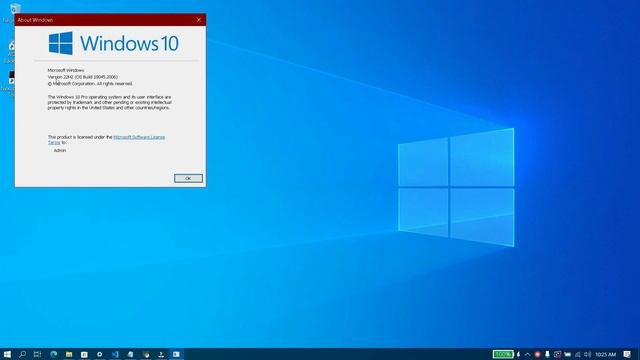Show hidden system tray icons
Screen dimensions: 640x360
pyautogui.click(x=527, y=354)
